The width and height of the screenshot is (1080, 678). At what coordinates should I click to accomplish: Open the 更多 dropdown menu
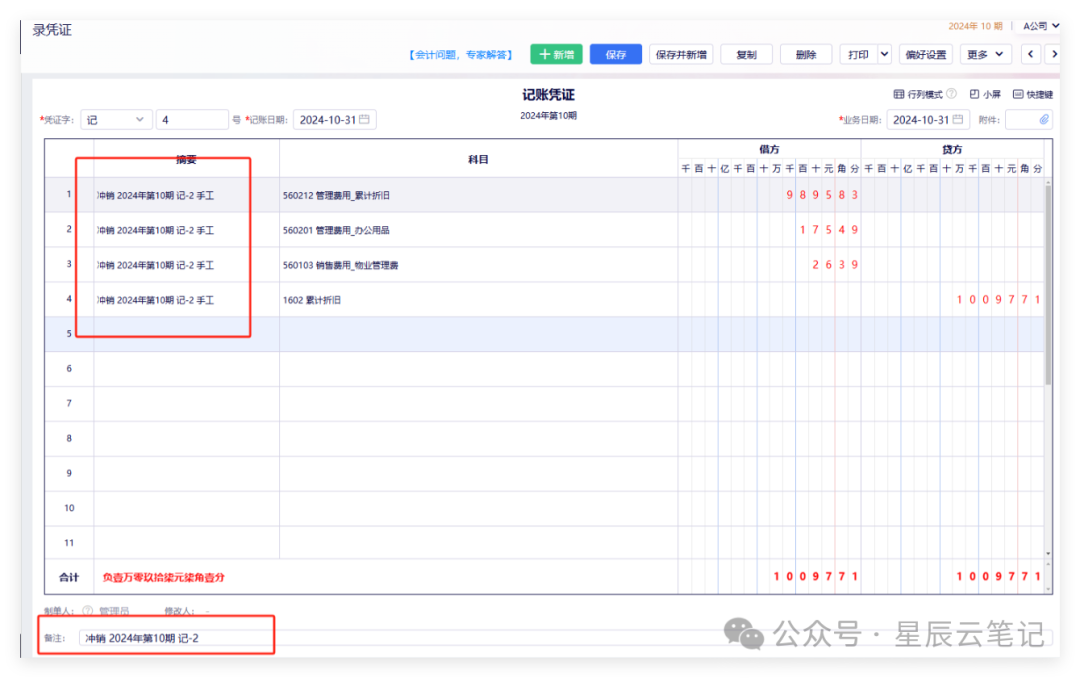point(985,54)
